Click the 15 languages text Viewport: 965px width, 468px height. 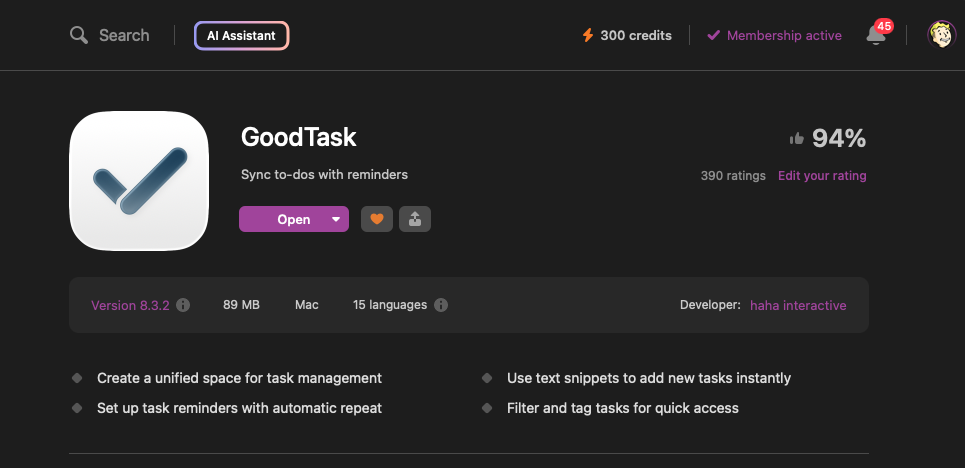point(390,305)
